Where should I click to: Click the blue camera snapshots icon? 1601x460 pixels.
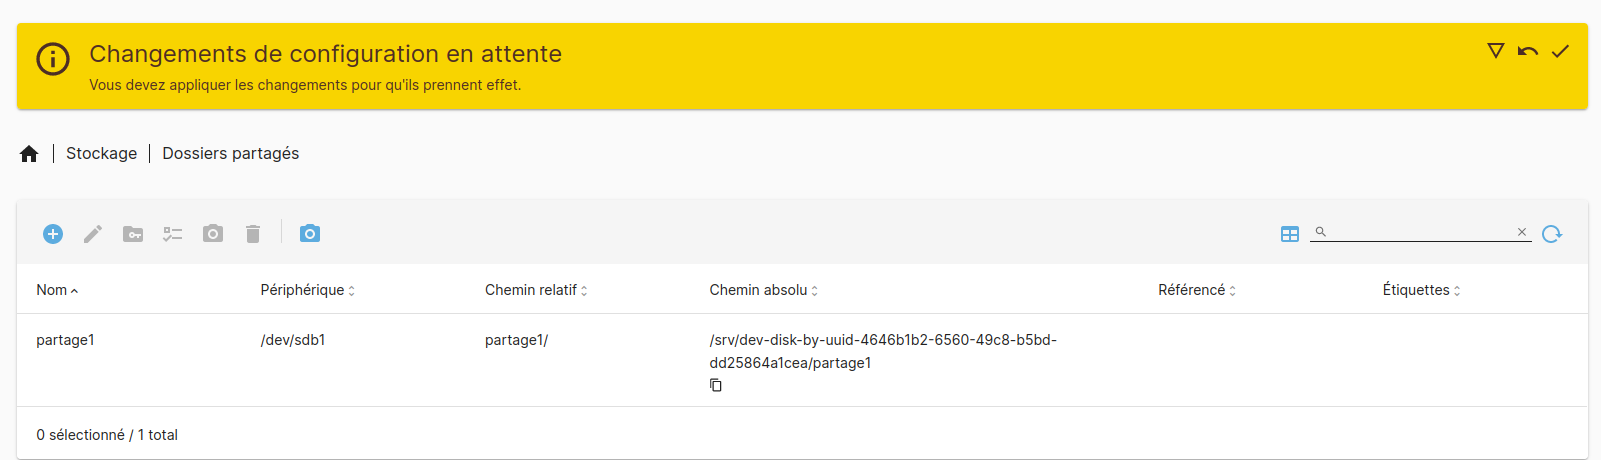click(310, 233)
